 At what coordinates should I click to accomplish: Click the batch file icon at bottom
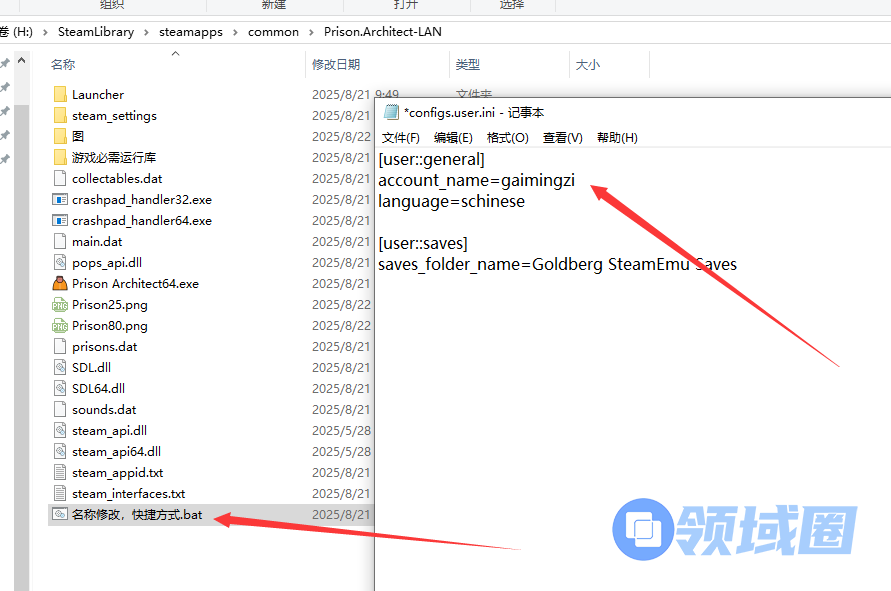(59, 515)
